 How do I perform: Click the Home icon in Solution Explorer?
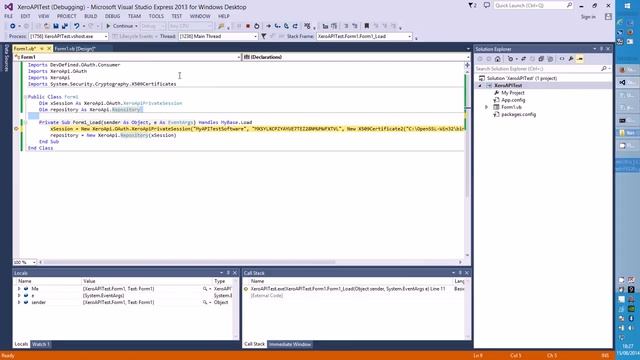[498, 59]
